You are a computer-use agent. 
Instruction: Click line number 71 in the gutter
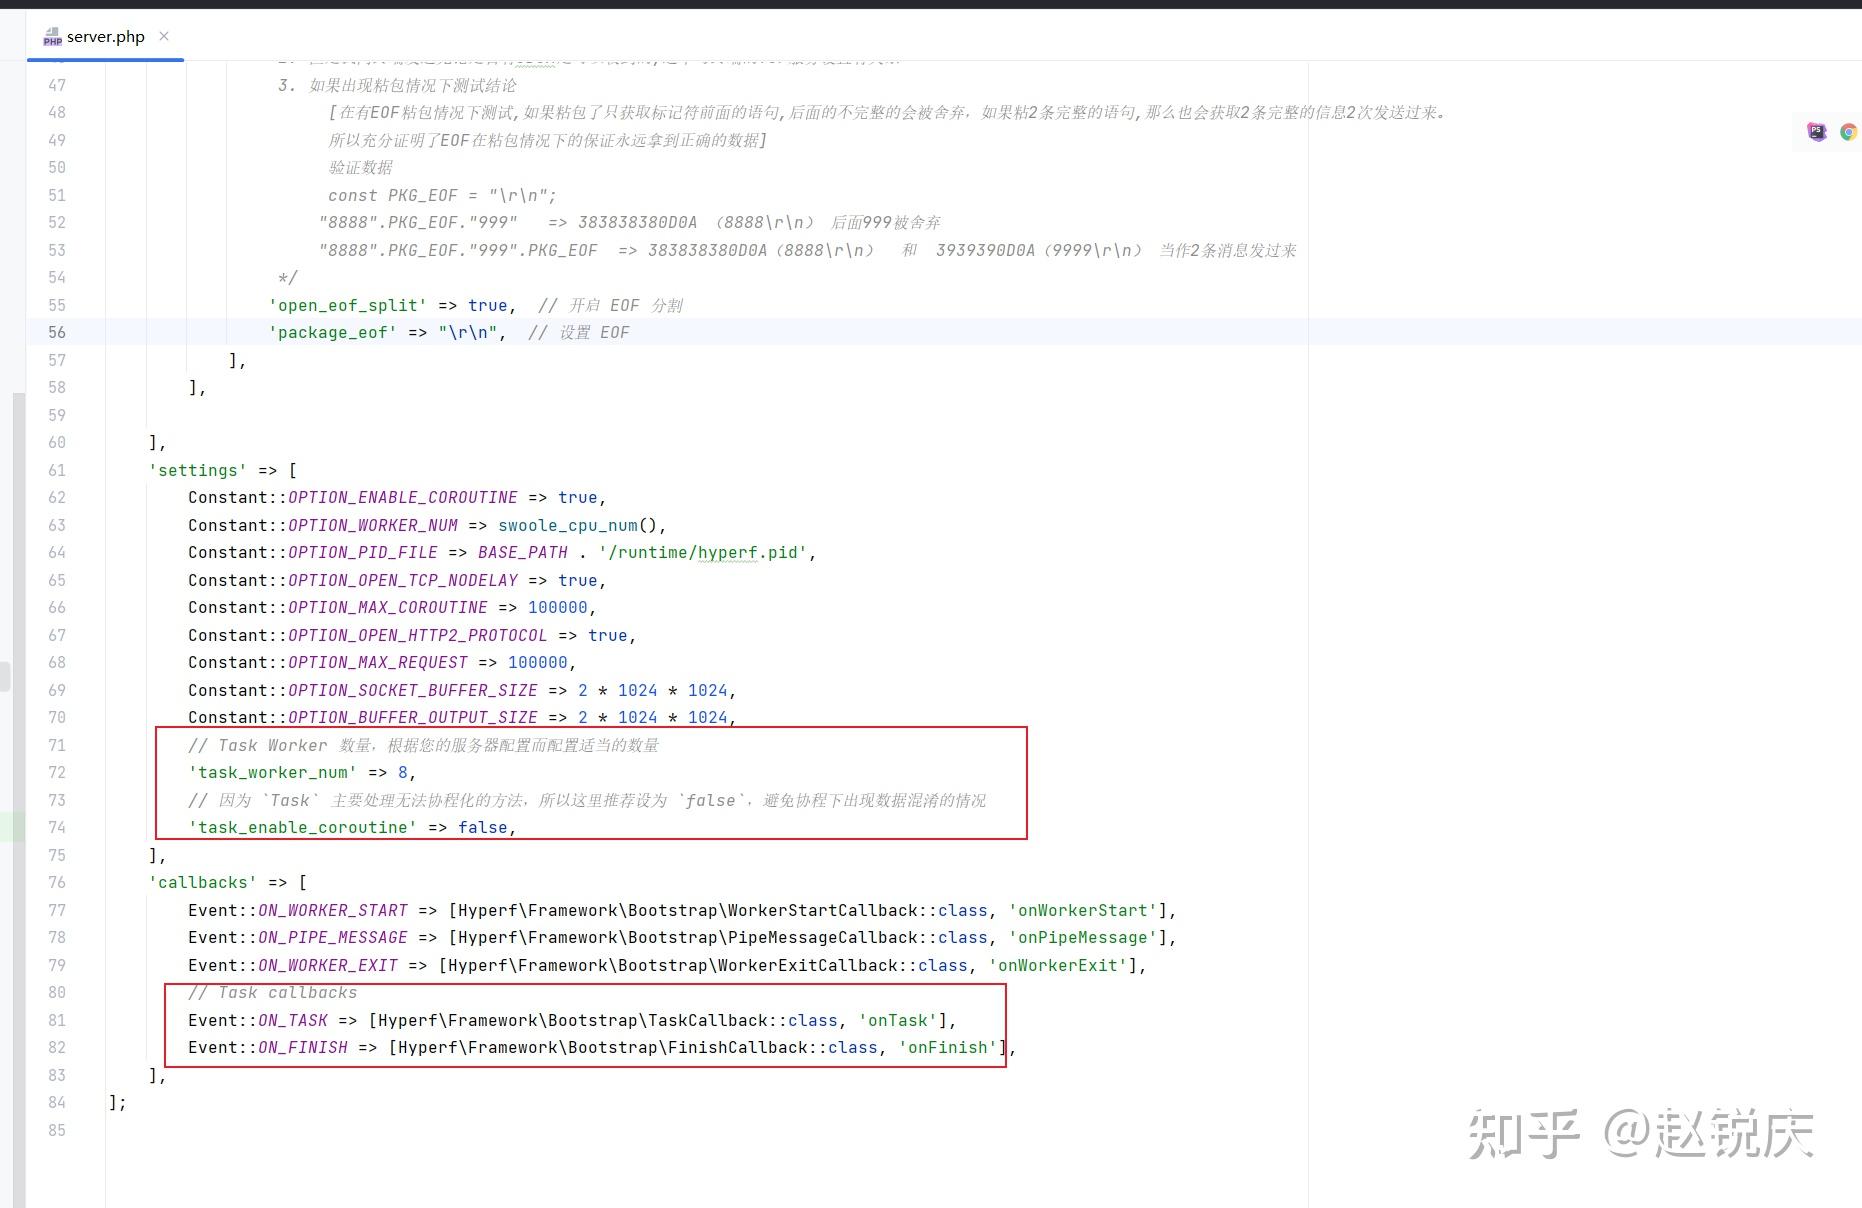pos(57,745)
